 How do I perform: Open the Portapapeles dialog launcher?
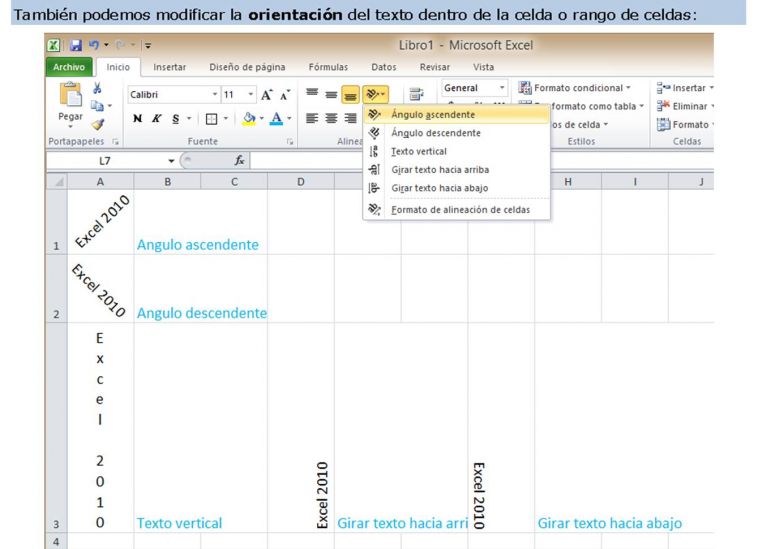point(115,142)
